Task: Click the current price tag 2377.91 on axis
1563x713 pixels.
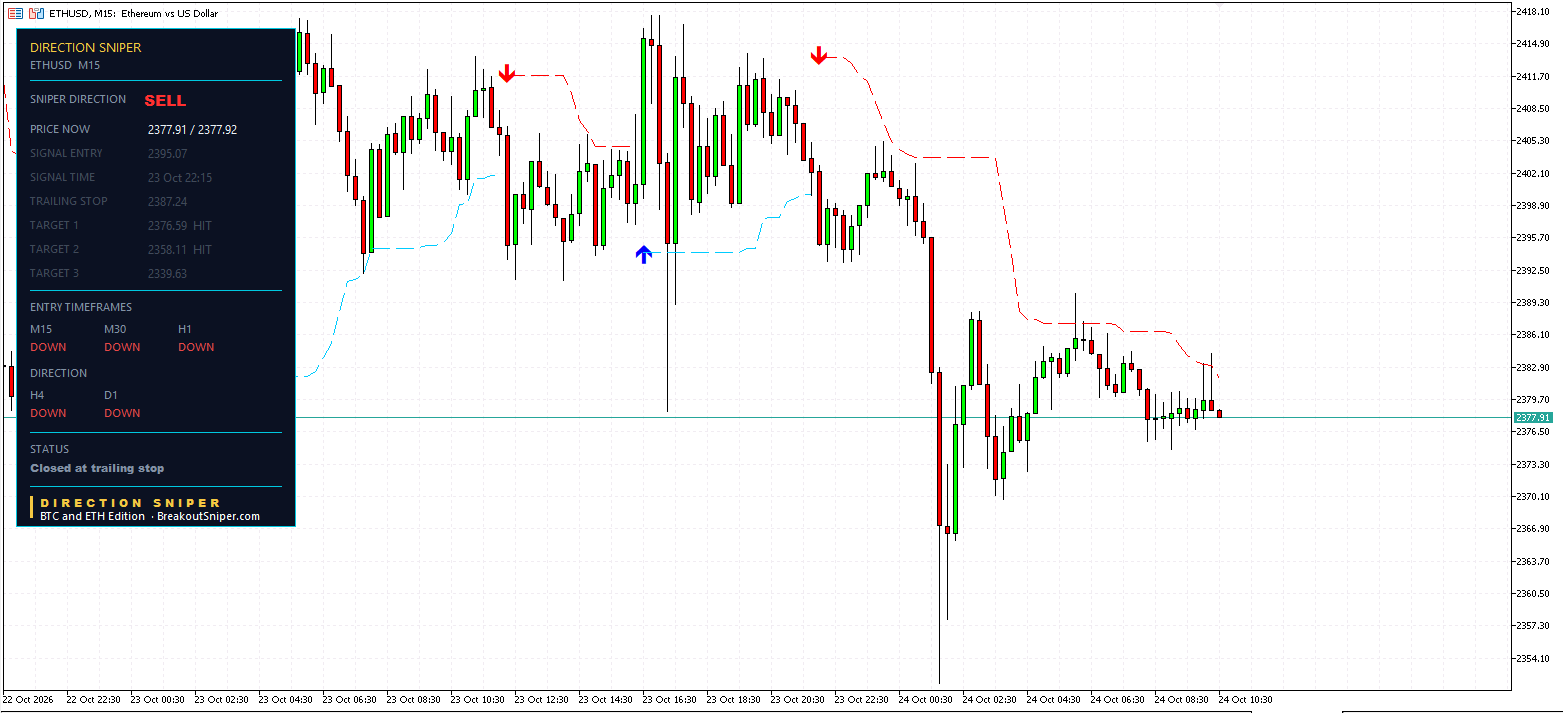Action: [1532, 417]
